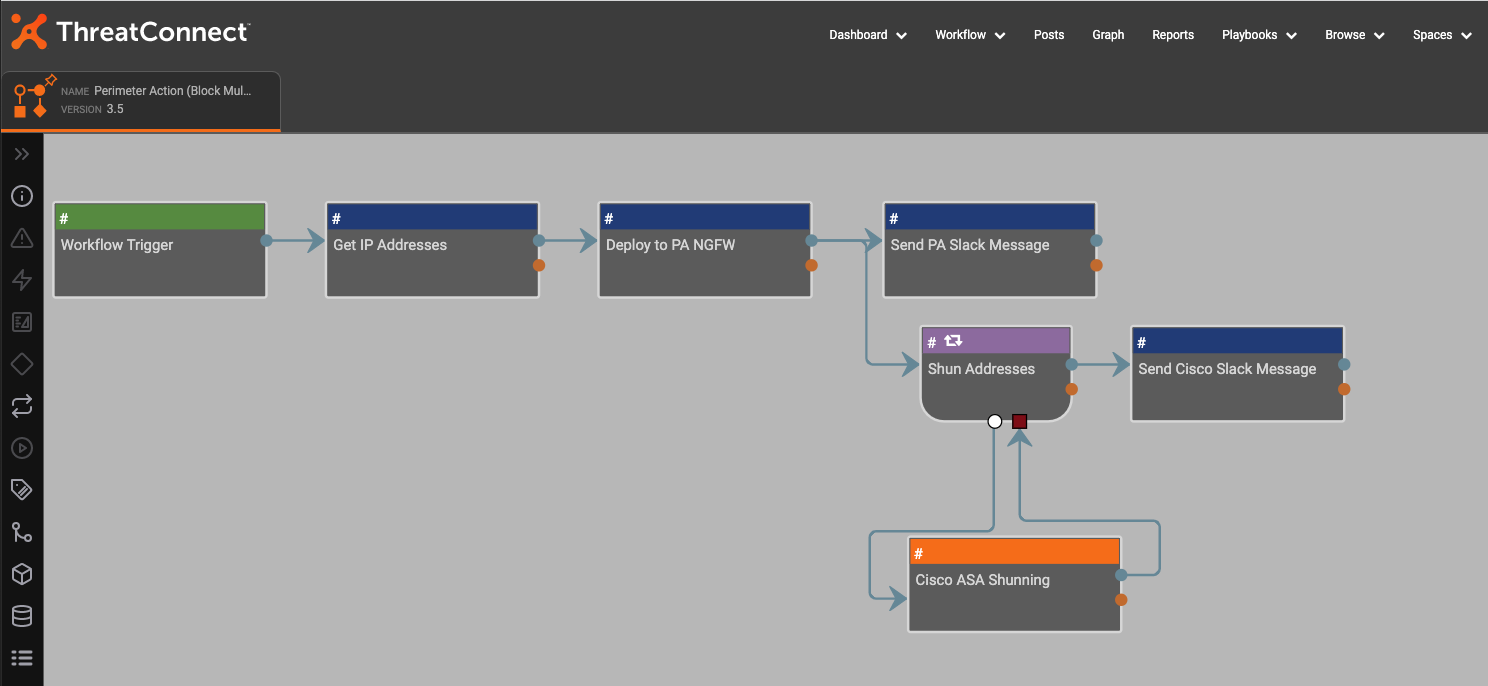
Task: Click the ThreatConnect logo
Action: coord(130,32)
